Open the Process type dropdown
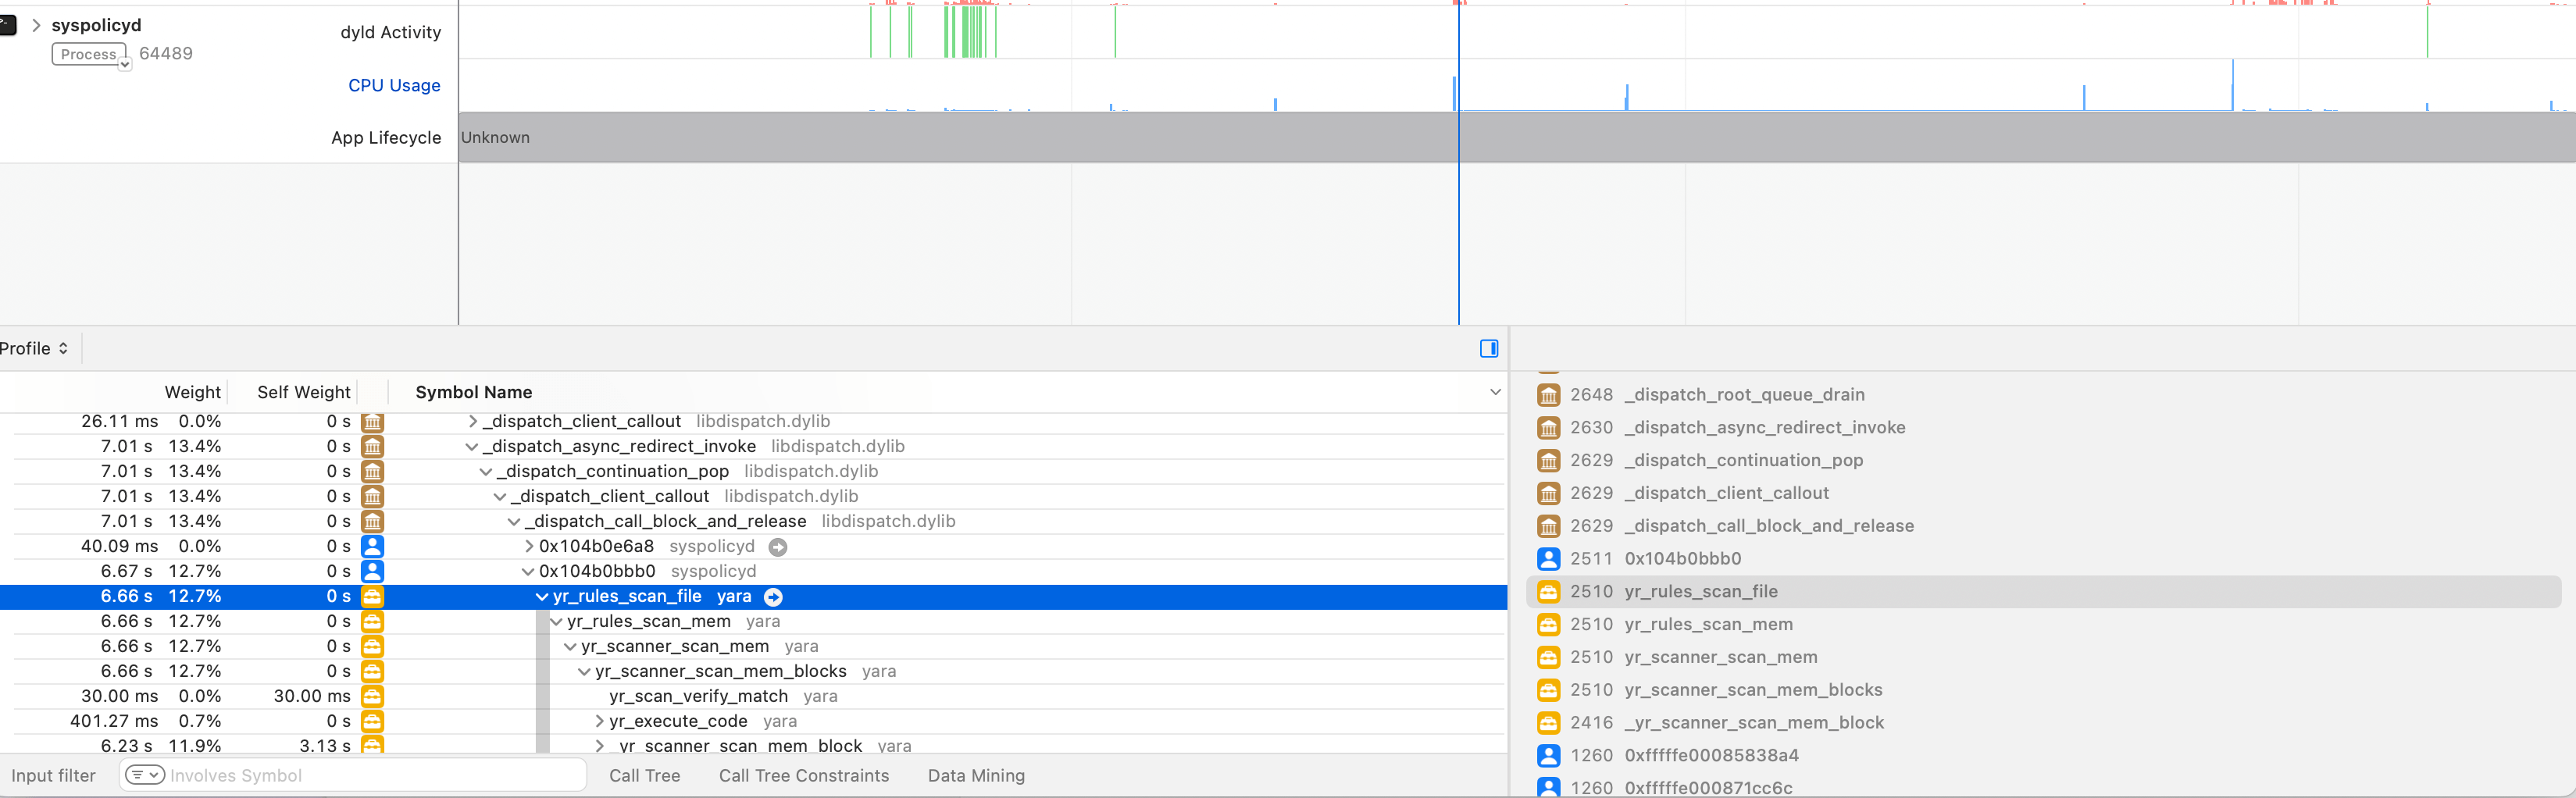 pos(90,54)
